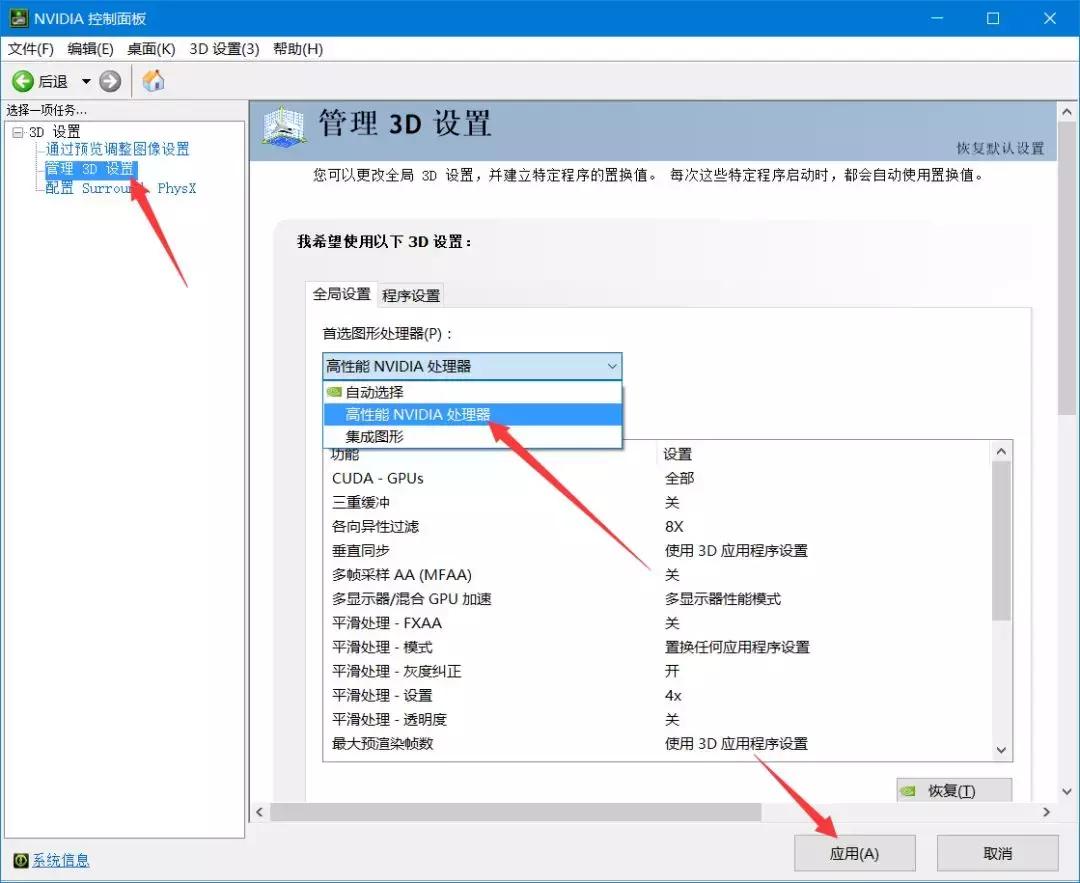Click the home icon in the toolbar
Viewport: 1080px width, 883px height.
click(x=153, y=81)
